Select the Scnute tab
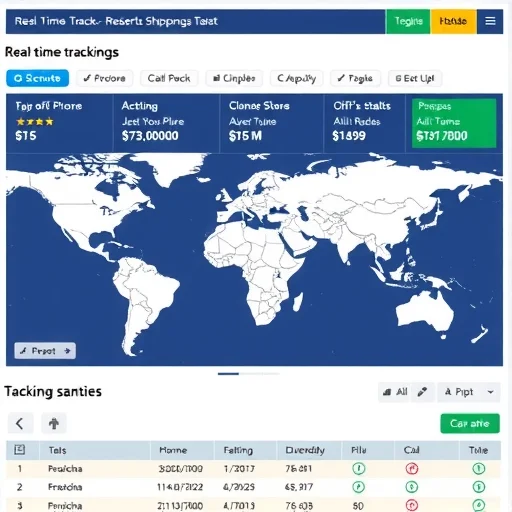This screenshot has height=512, width=512. tap(38, 78)
